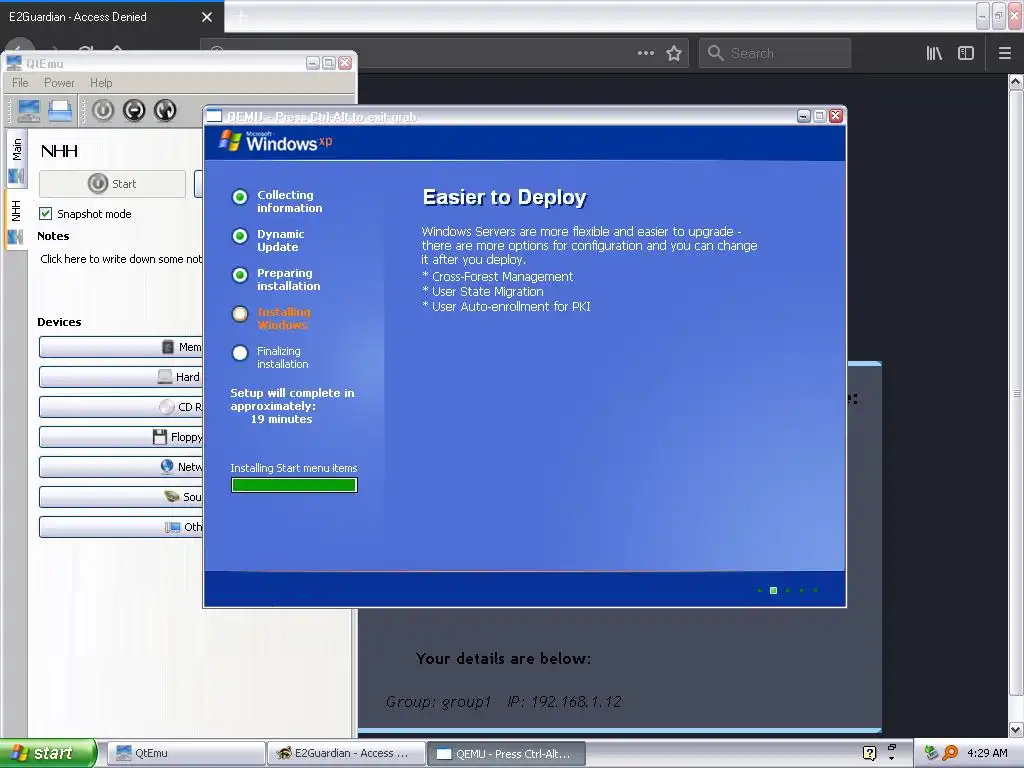This screenshot has height=768, width=1024.
Task: Click the Windows start button on taskbar
Action: [x=47, y=753]
